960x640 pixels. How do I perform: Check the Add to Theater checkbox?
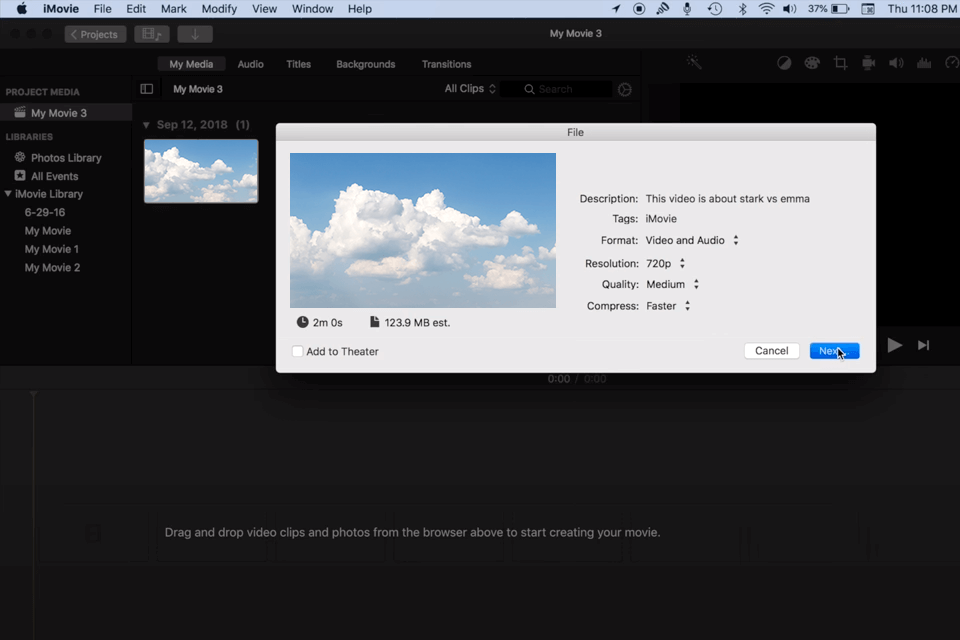click(x=296, y=351)
